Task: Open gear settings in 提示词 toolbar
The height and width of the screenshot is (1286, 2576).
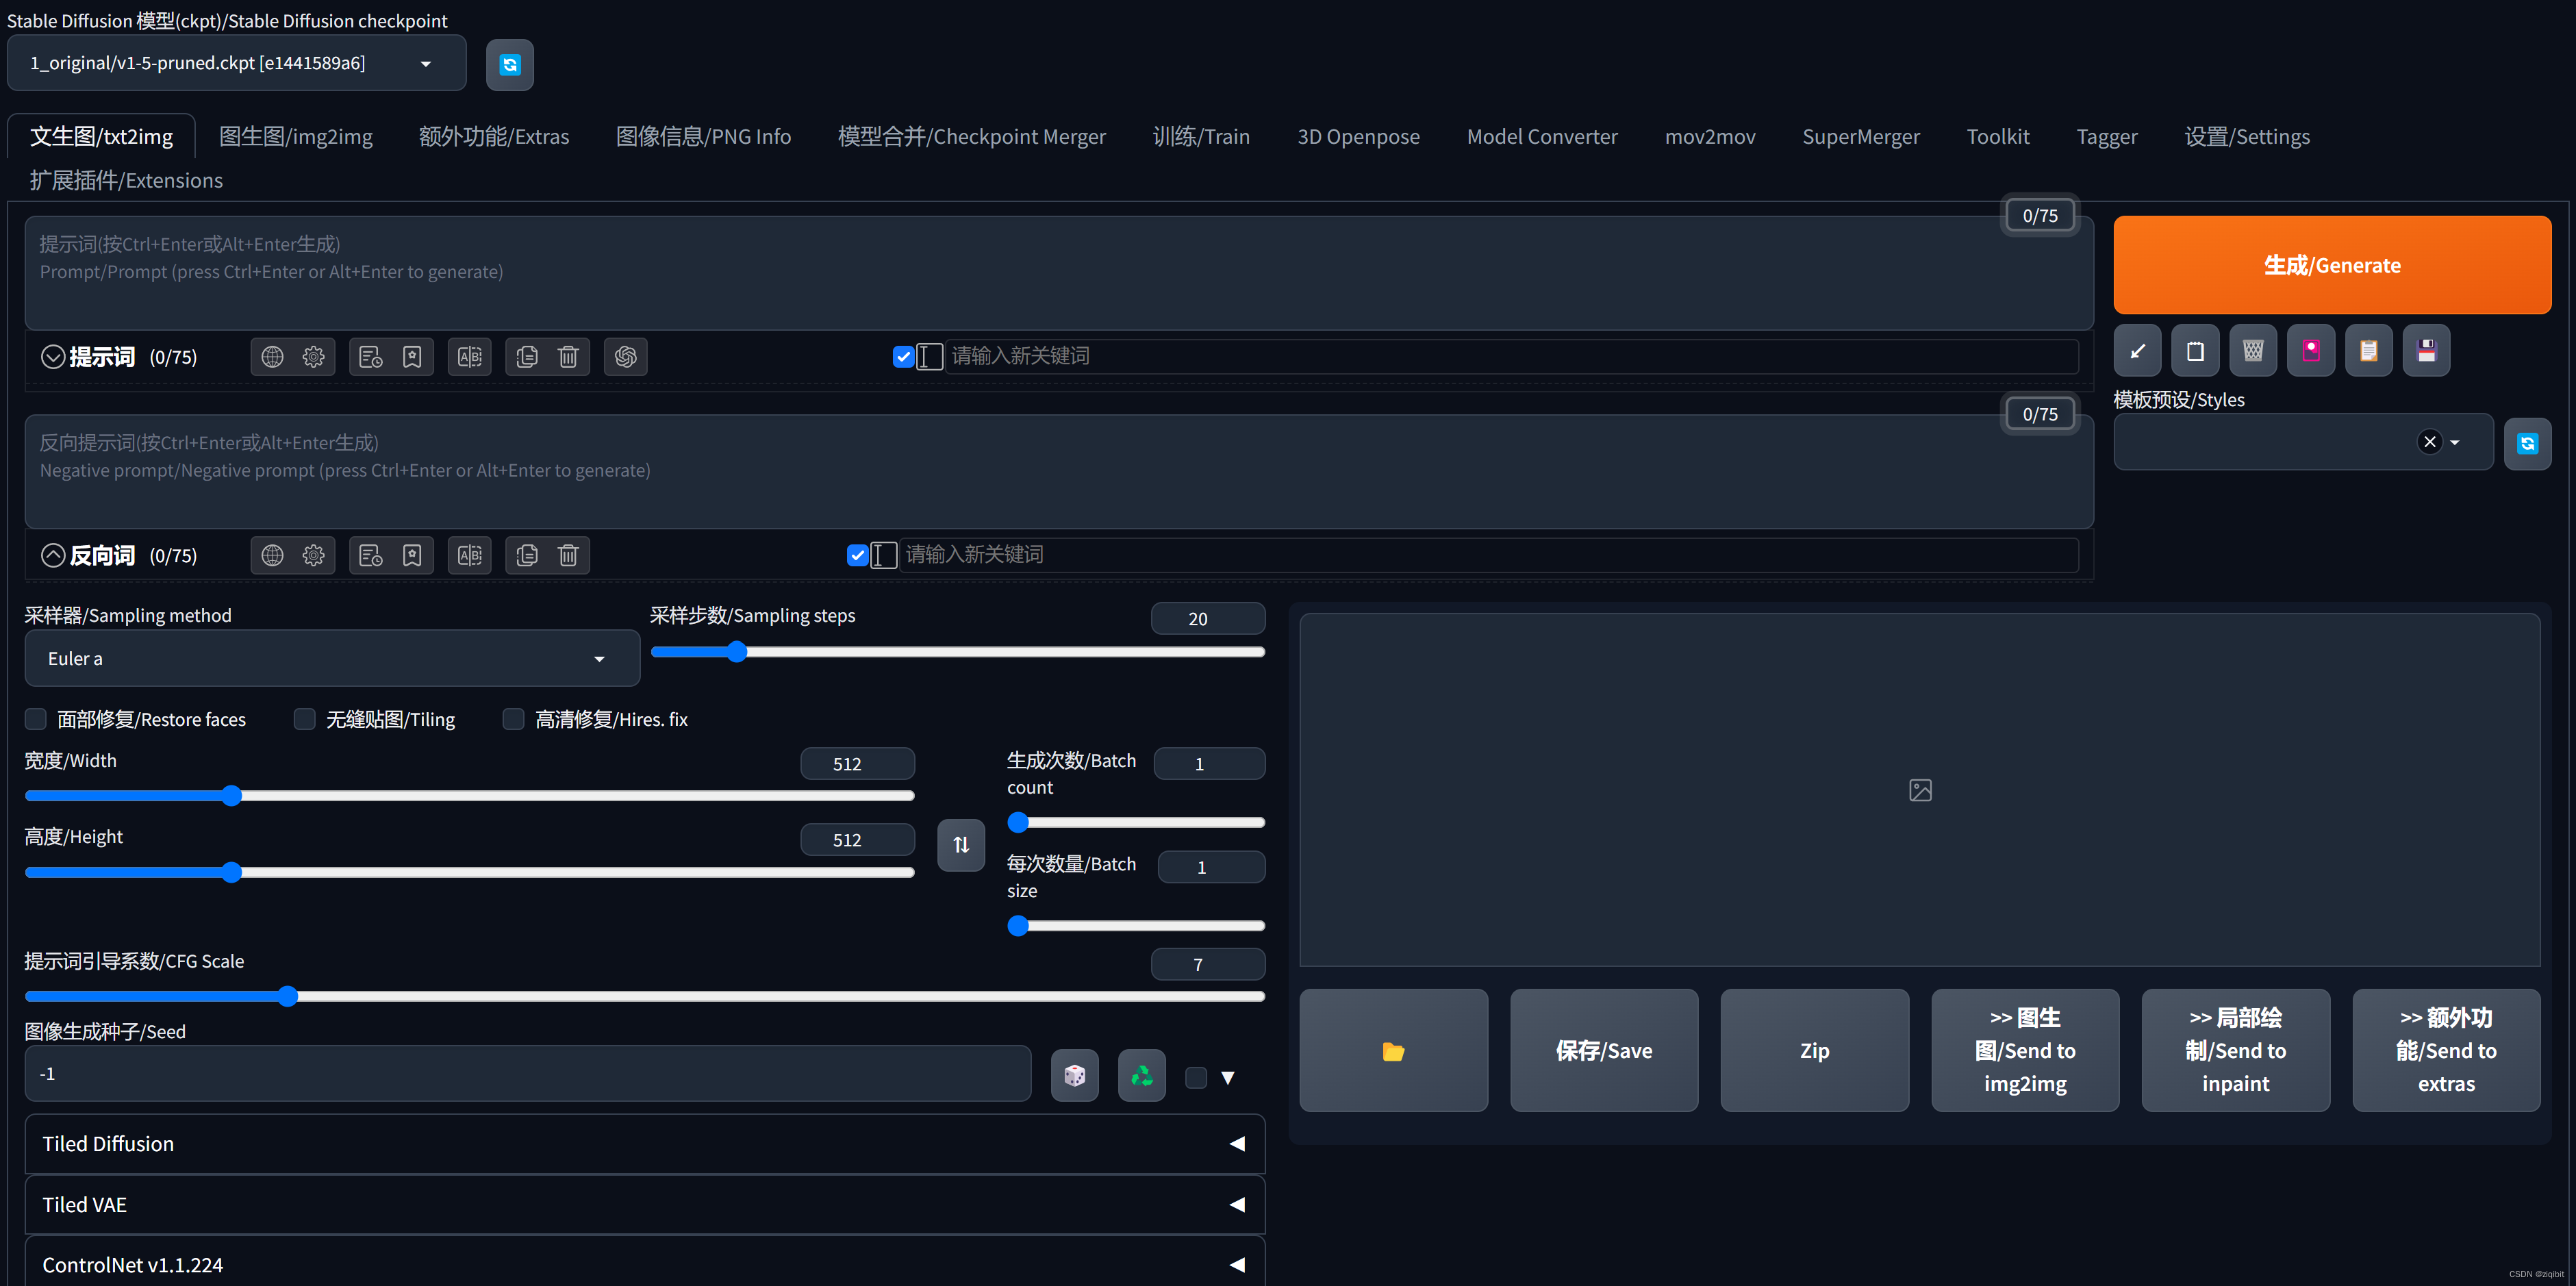Action: click(314, 357)
